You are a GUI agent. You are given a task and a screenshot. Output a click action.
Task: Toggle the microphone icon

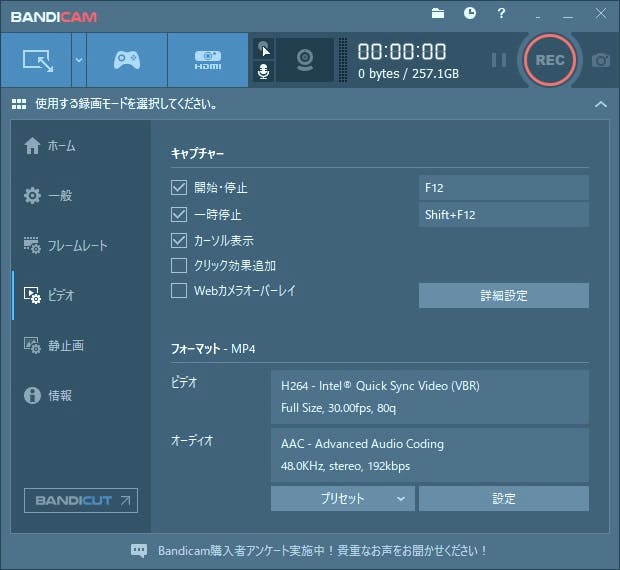coord(263,72)
